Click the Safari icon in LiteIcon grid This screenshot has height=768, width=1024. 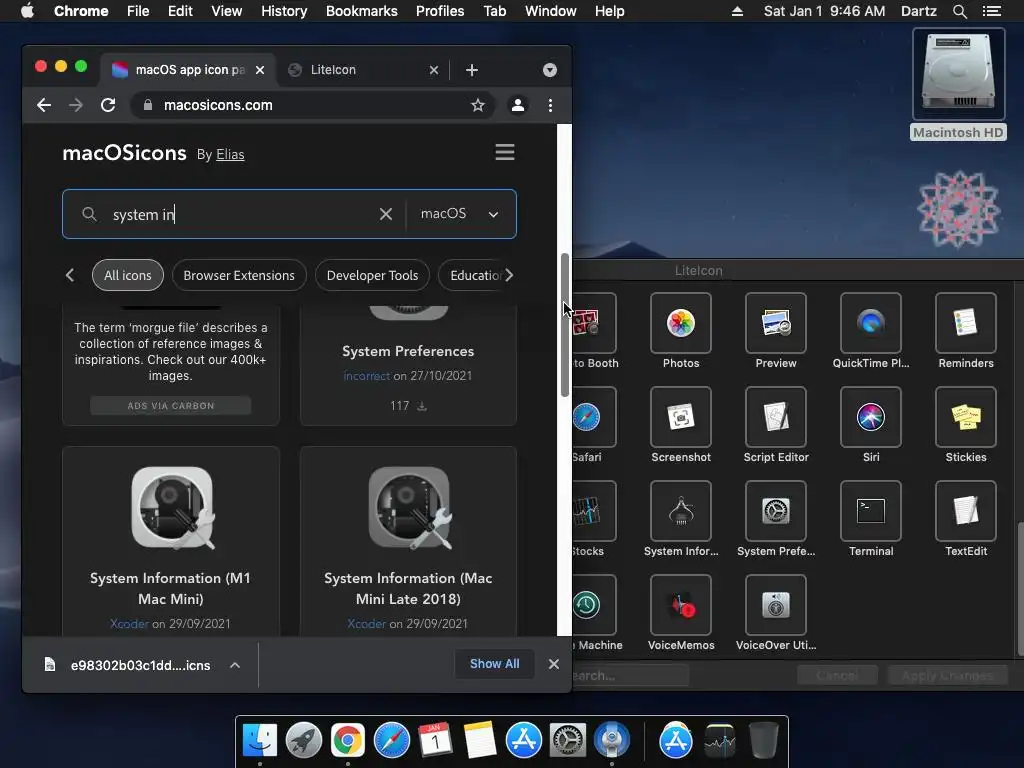593,417
